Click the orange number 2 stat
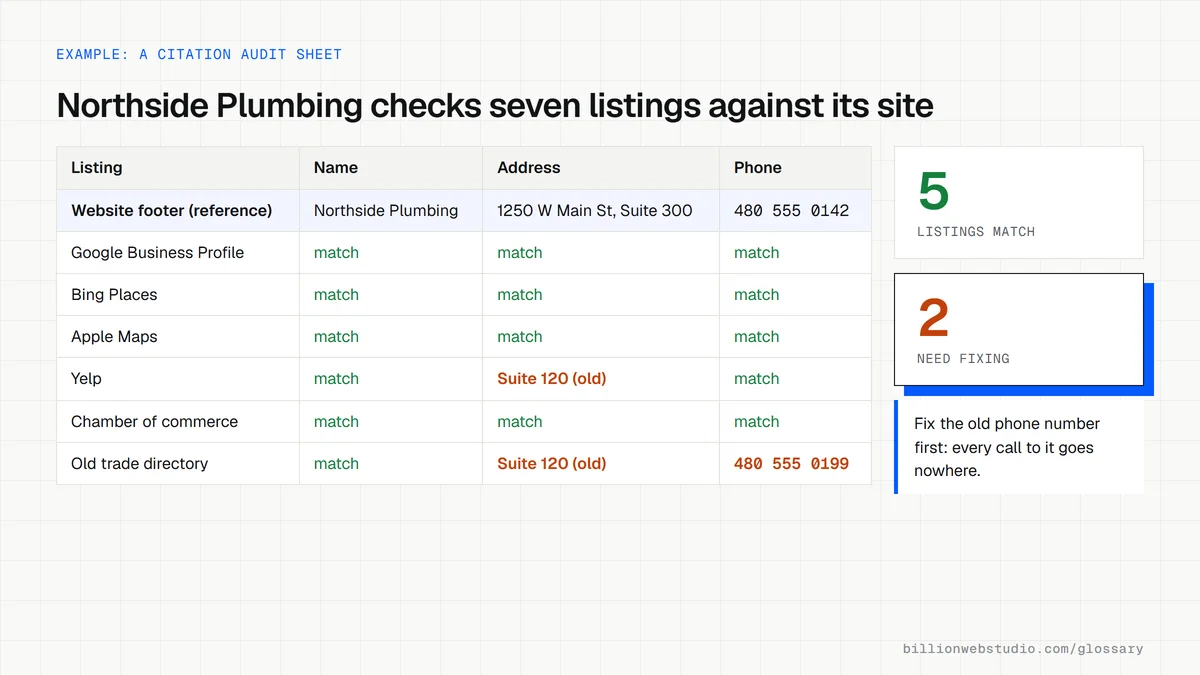The width and height of the screenshot is (1200, 675). (933, 318)
